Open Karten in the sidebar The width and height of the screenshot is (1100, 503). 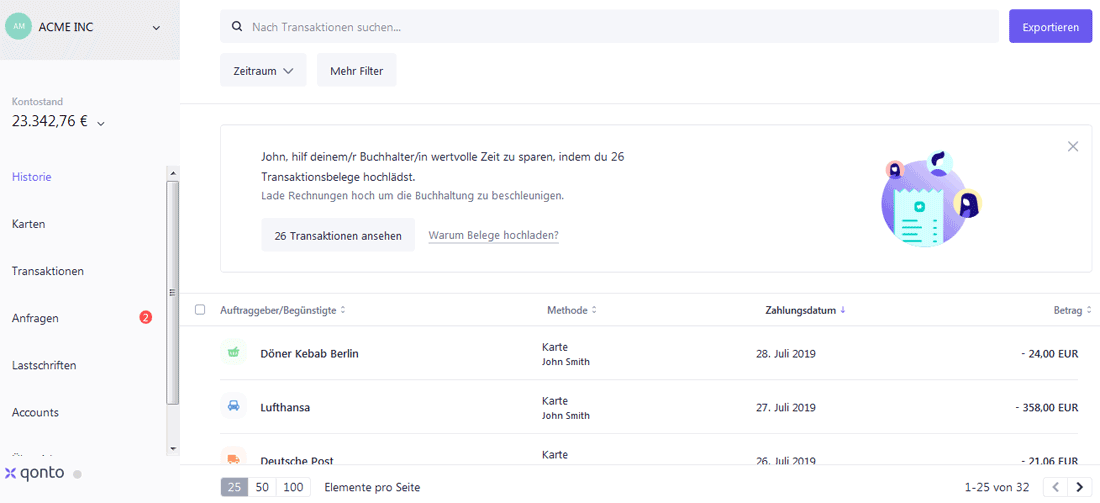tap(28, 224)
